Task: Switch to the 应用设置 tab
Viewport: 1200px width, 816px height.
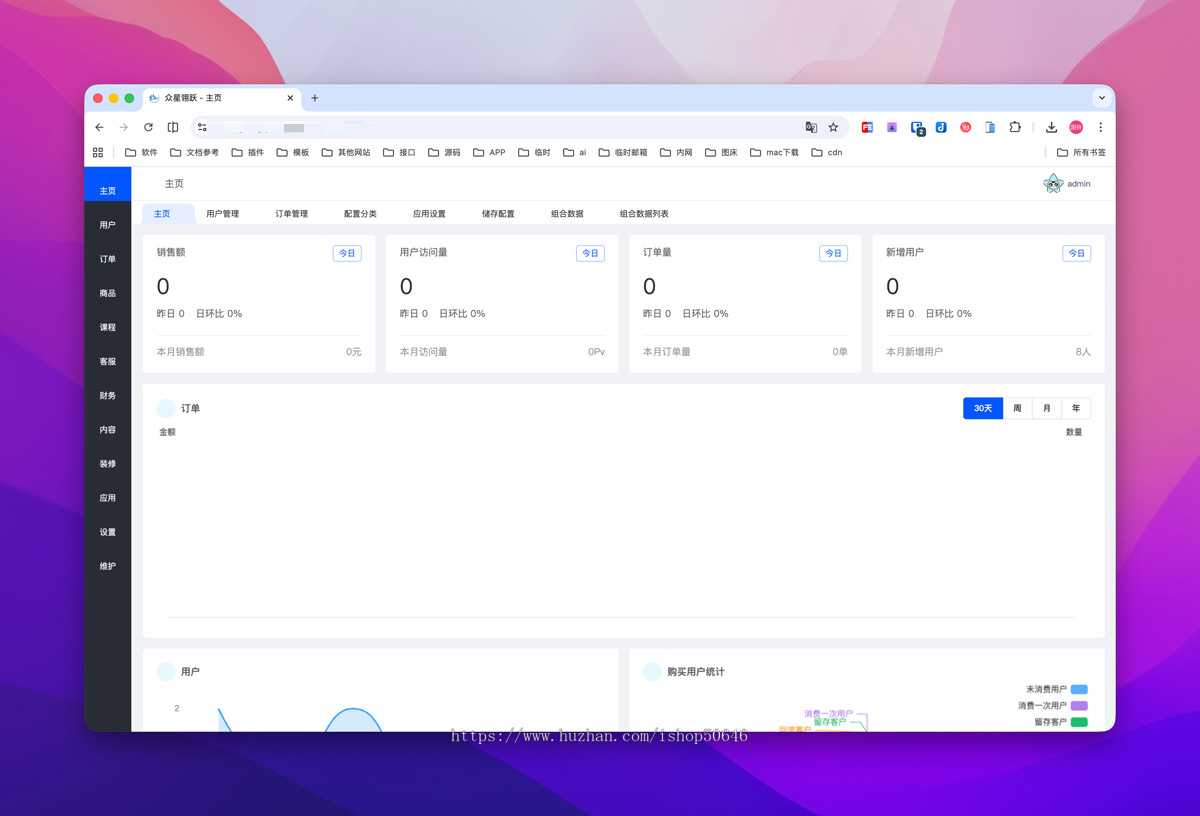Action: 429,214
